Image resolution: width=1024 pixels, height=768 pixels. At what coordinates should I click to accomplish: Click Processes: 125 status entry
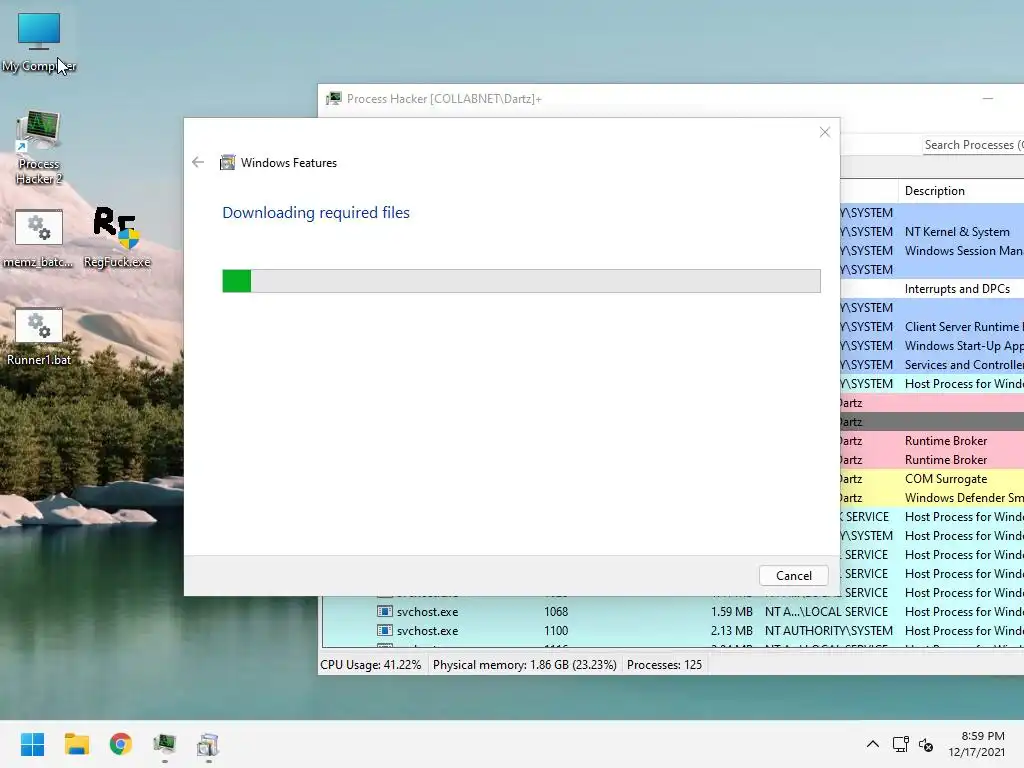[664, 665]
